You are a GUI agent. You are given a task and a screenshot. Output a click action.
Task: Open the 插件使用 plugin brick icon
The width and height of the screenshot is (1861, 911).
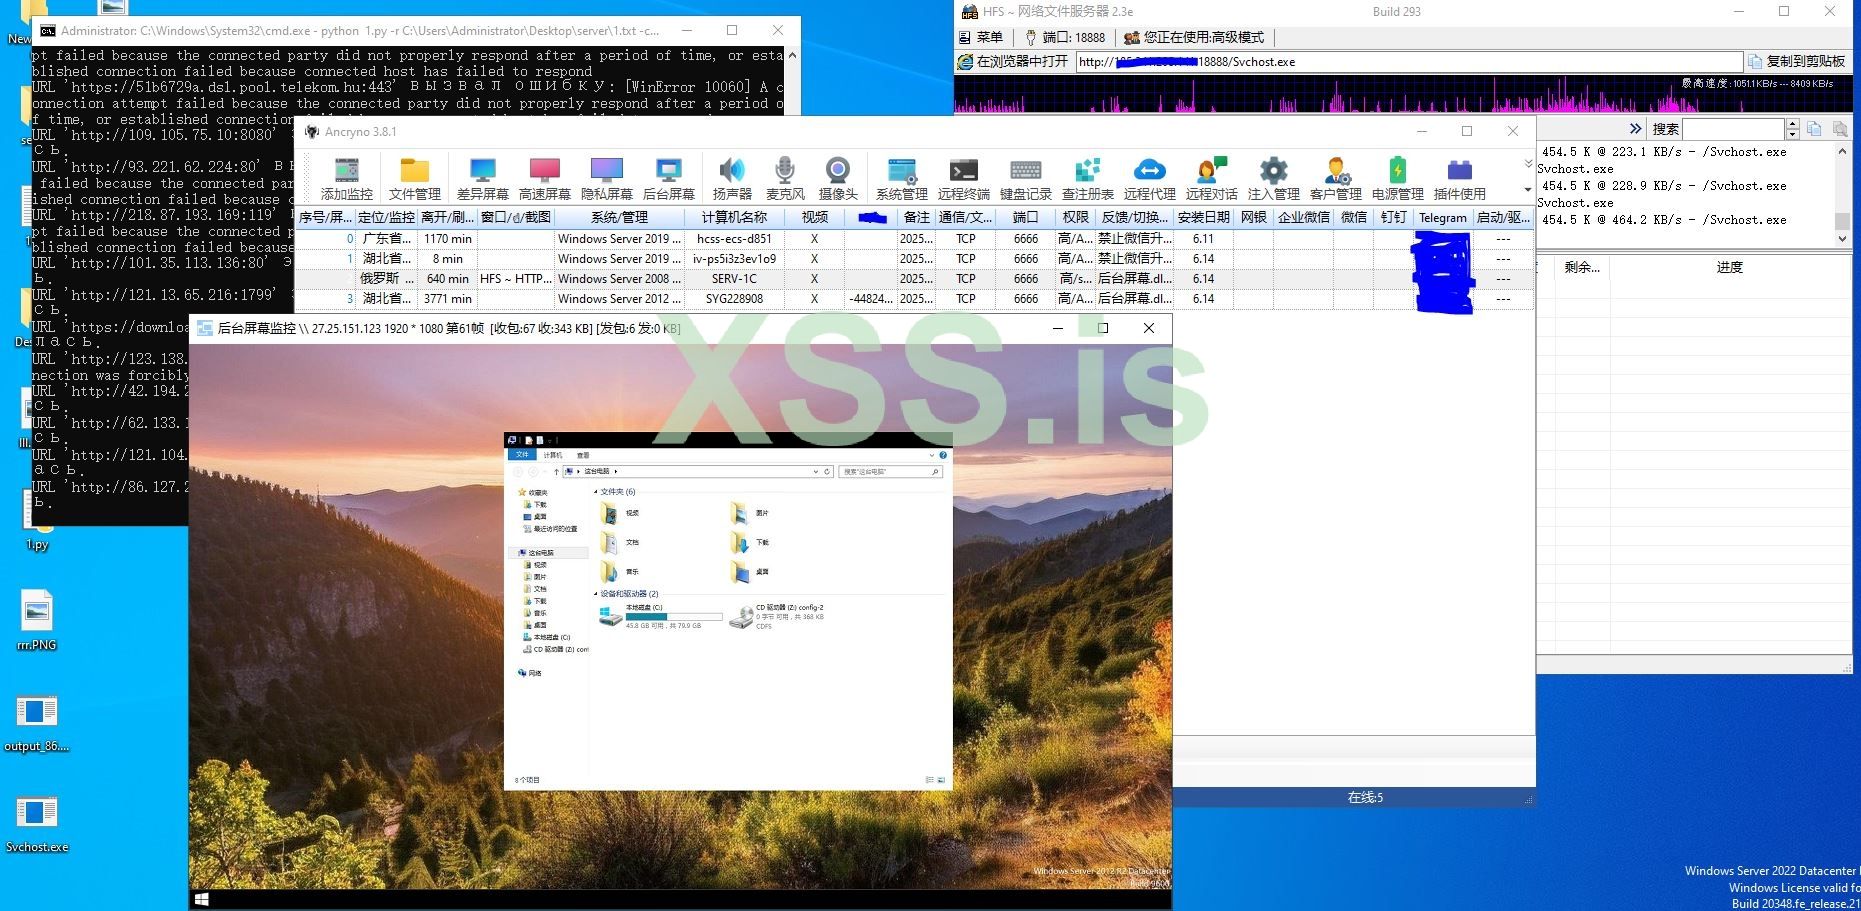click(x=1460, y=178)
